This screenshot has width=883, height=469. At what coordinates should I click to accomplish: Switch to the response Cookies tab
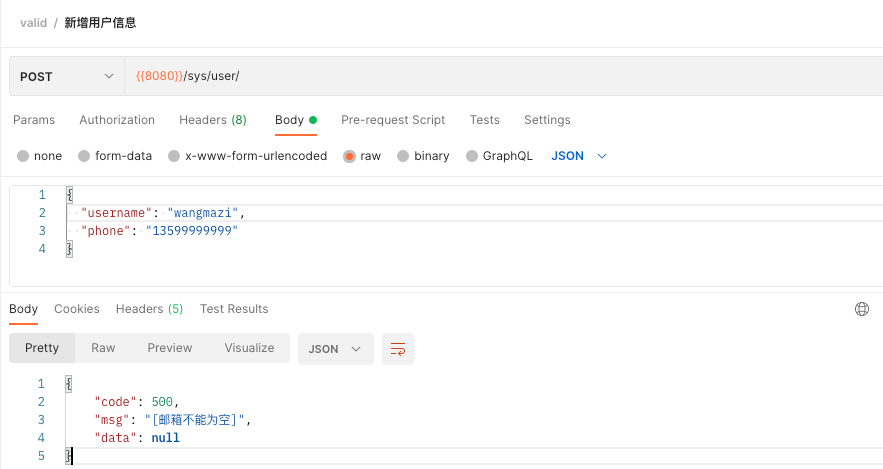pyautogui.click(x=77, y=309)
